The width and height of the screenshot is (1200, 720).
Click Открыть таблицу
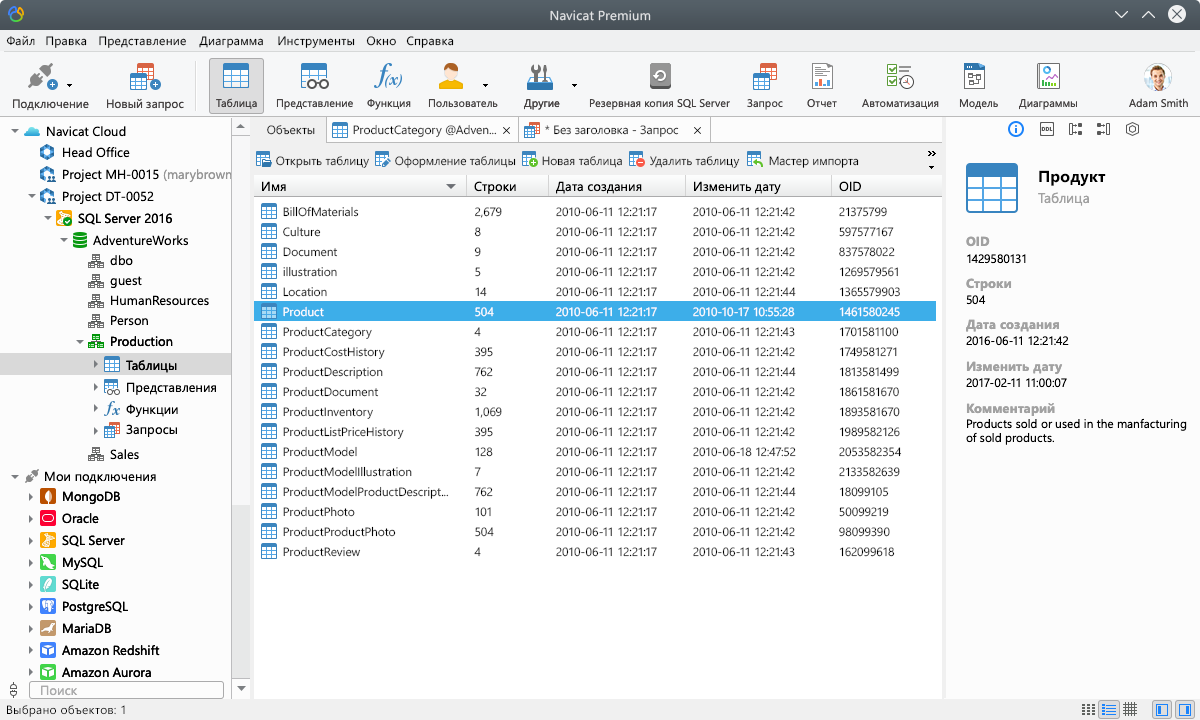pos(312,160)
